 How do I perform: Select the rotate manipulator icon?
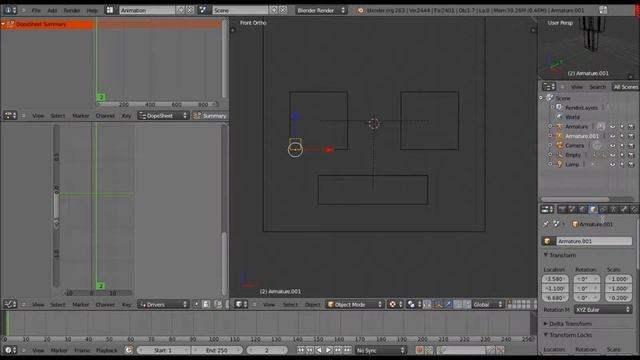pos(458,304)
